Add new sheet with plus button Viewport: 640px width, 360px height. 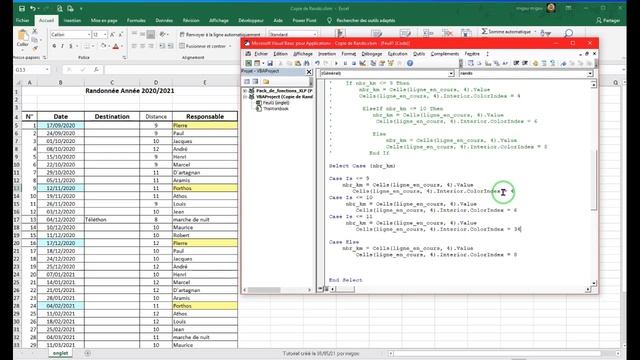coord(87,353)
